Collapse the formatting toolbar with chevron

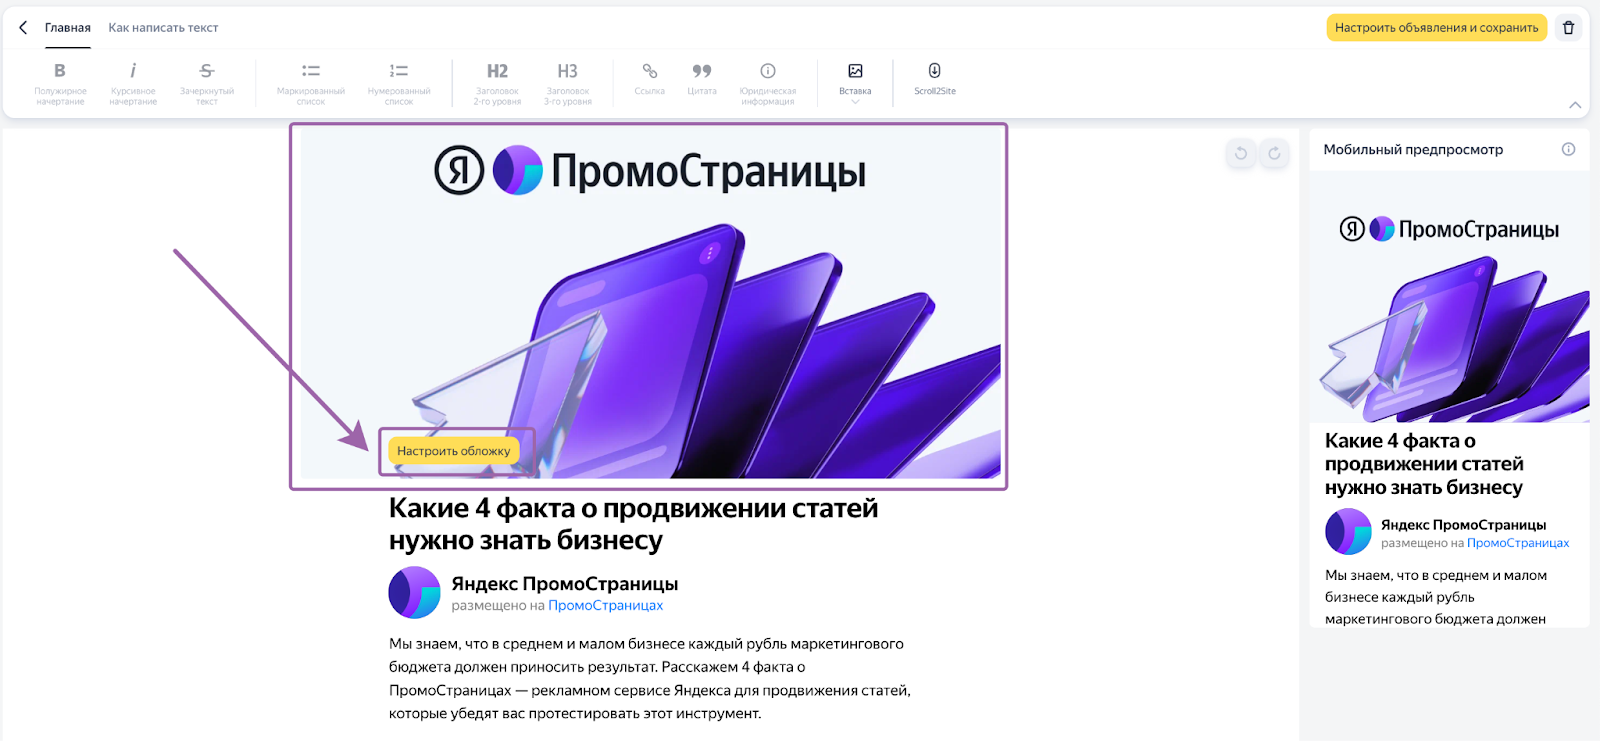[x=1575, y=105]
